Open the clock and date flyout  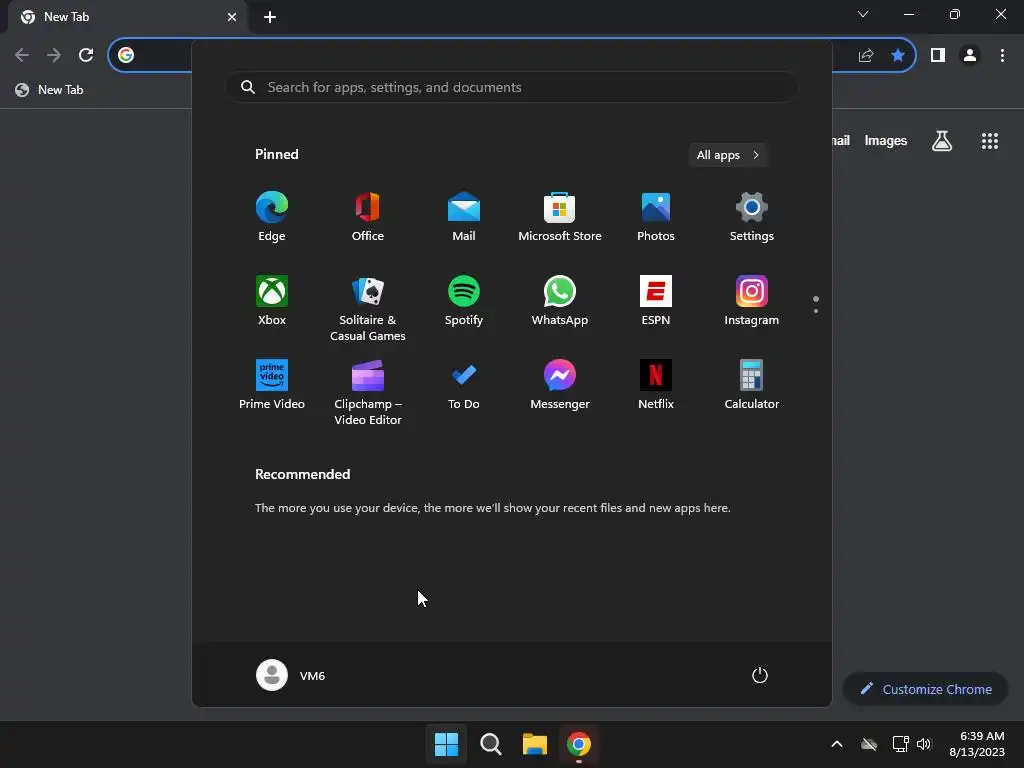point(977,744)
